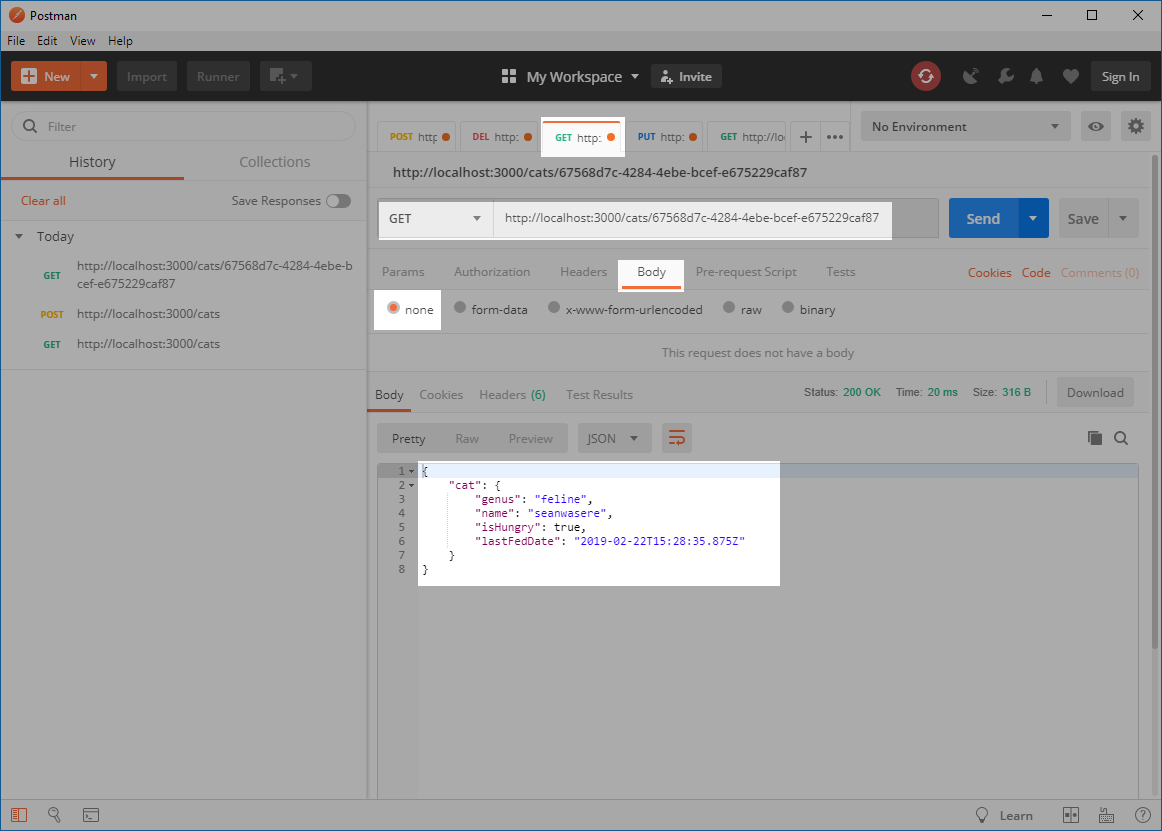Click the heart icon in header

1070,76
